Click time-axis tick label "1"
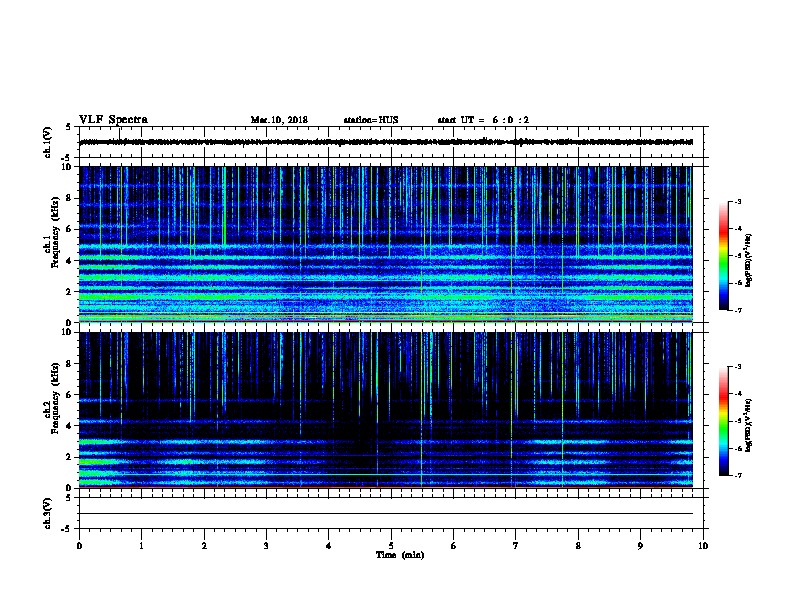792x612 pixels. 142,545
